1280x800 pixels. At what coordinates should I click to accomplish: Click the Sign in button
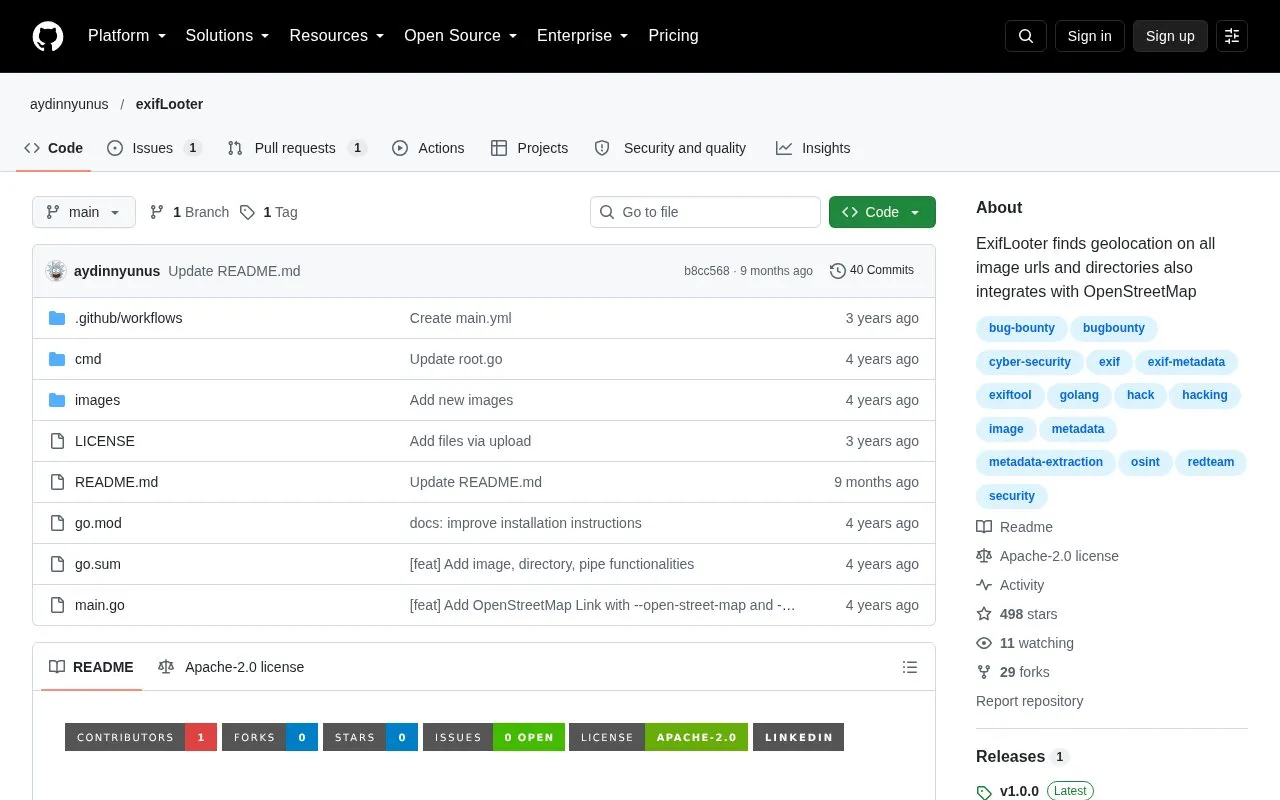[1089, 36]
